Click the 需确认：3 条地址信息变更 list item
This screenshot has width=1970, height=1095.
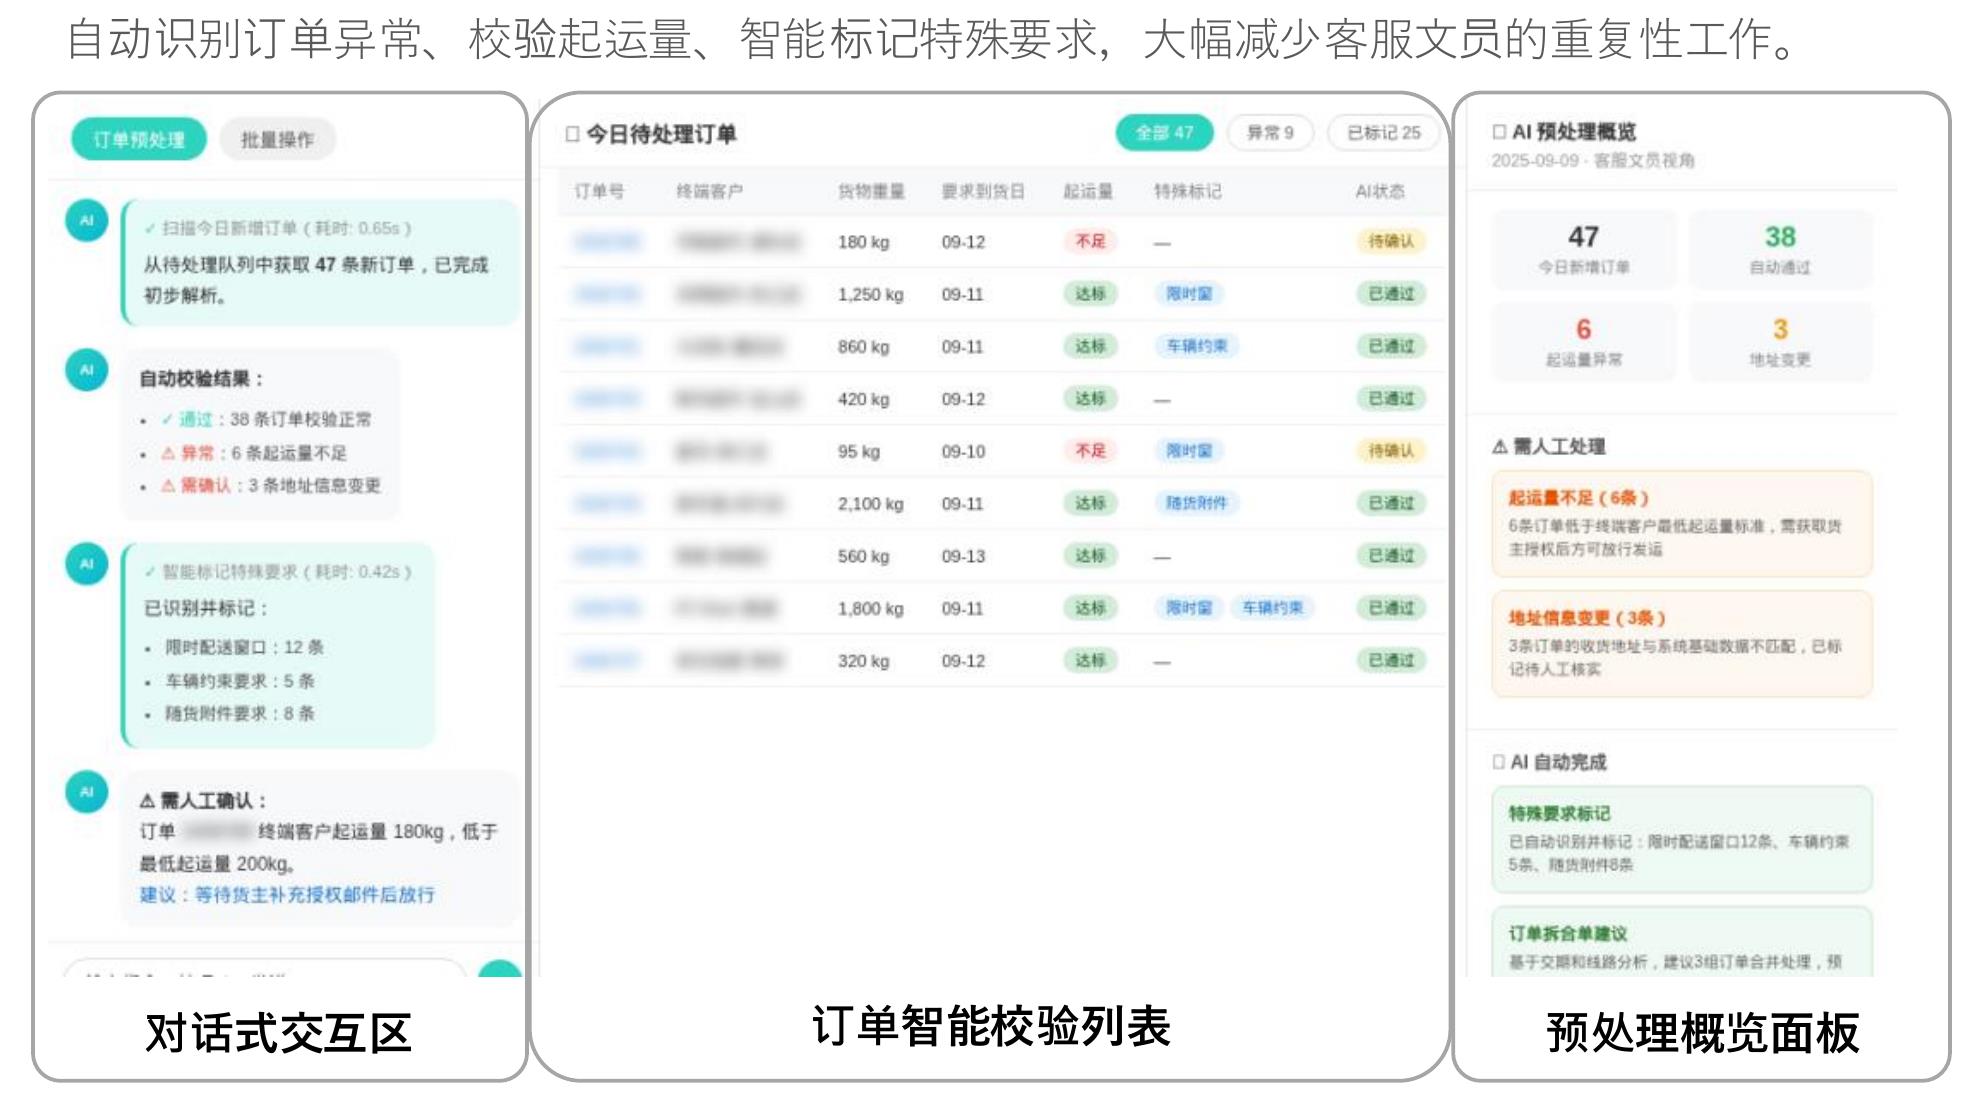tap(270, 485)
